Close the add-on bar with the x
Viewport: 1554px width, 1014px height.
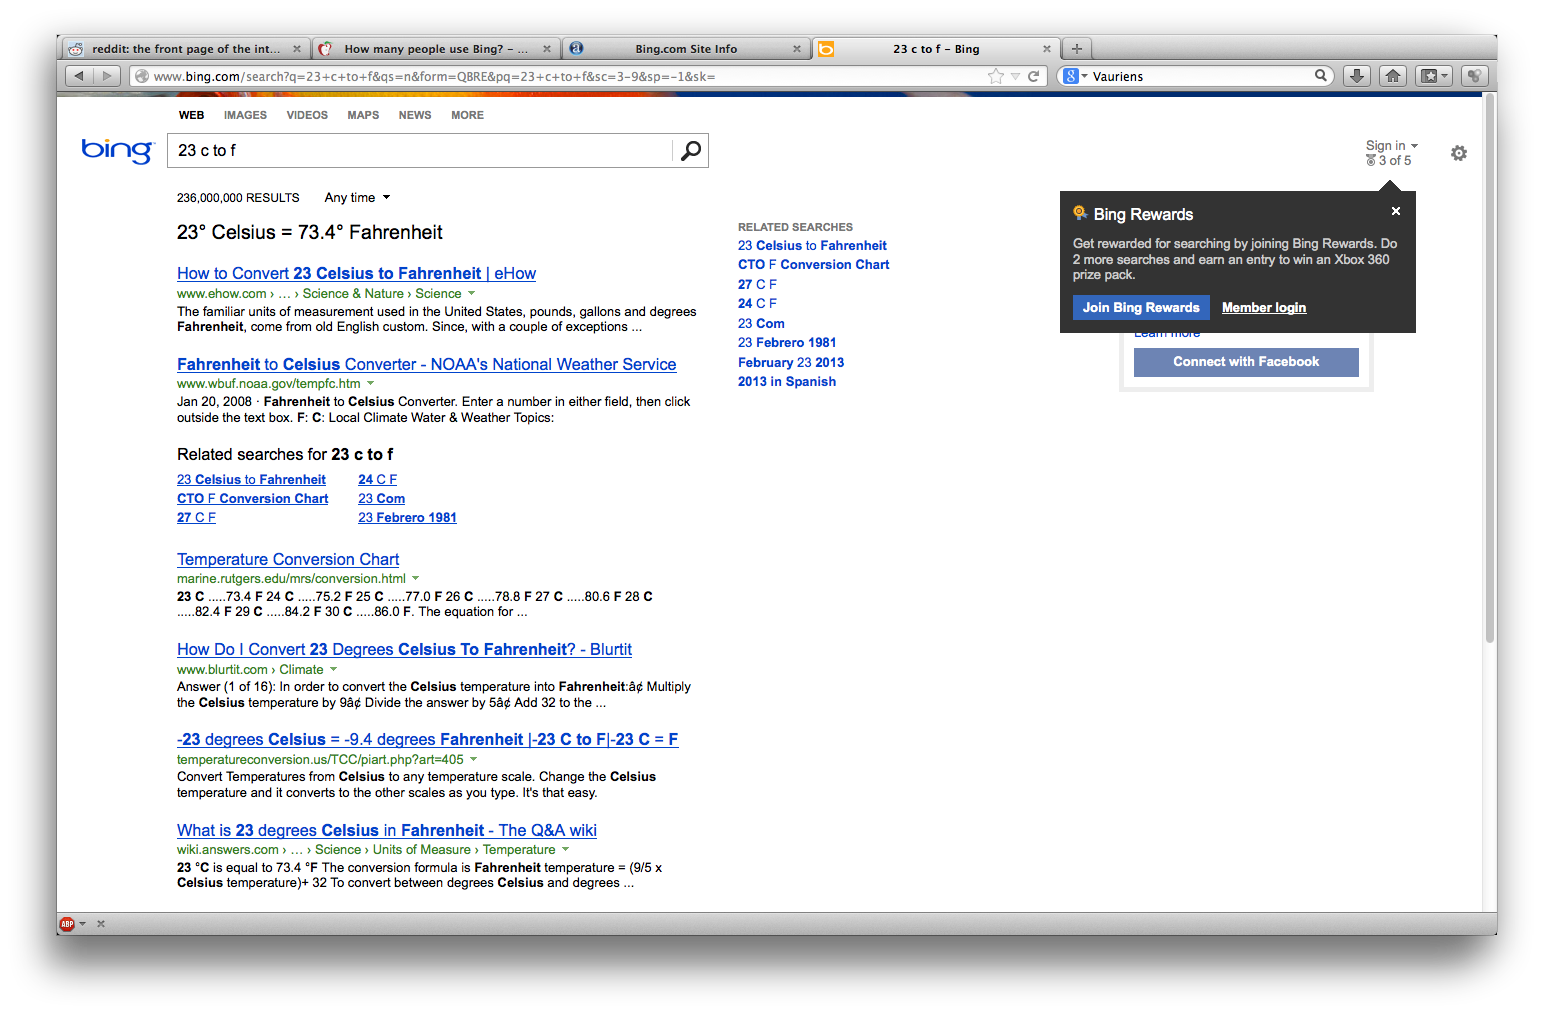(101, 924)
